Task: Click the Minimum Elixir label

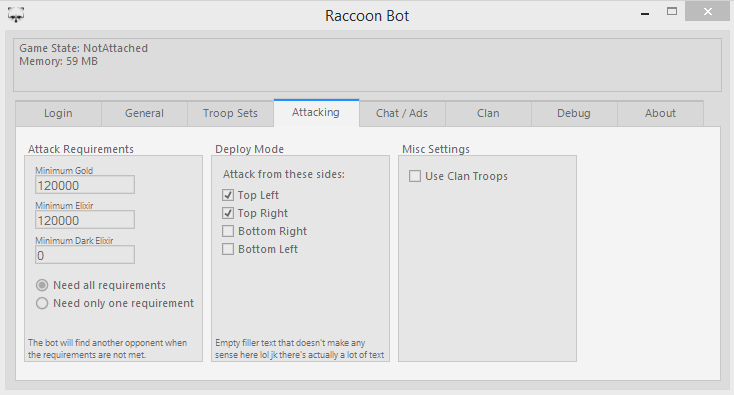Action: coord(64,205)
